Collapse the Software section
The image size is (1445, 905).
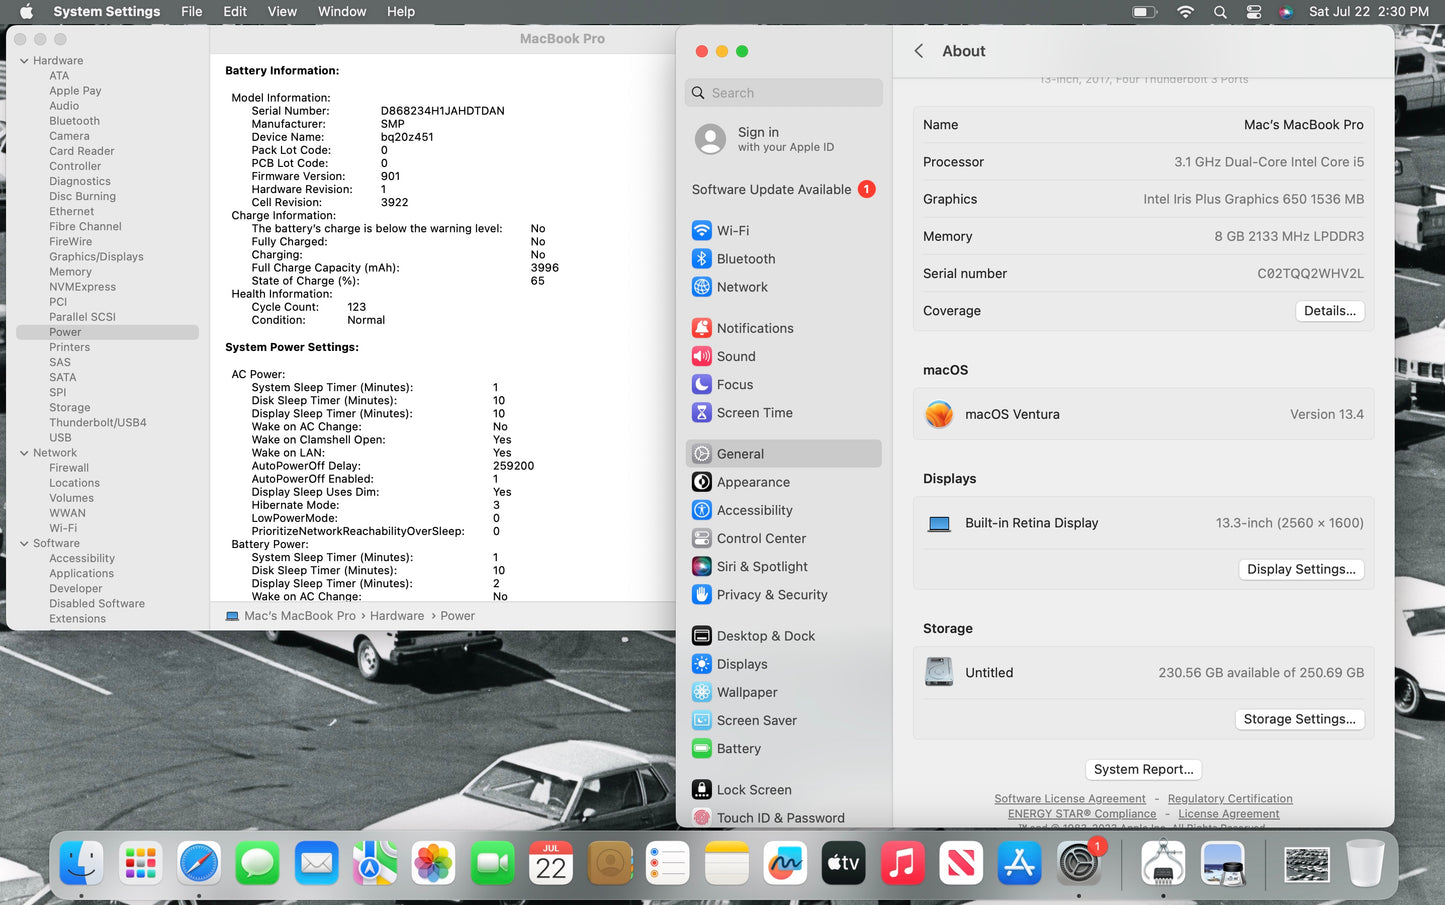[23, 543]
